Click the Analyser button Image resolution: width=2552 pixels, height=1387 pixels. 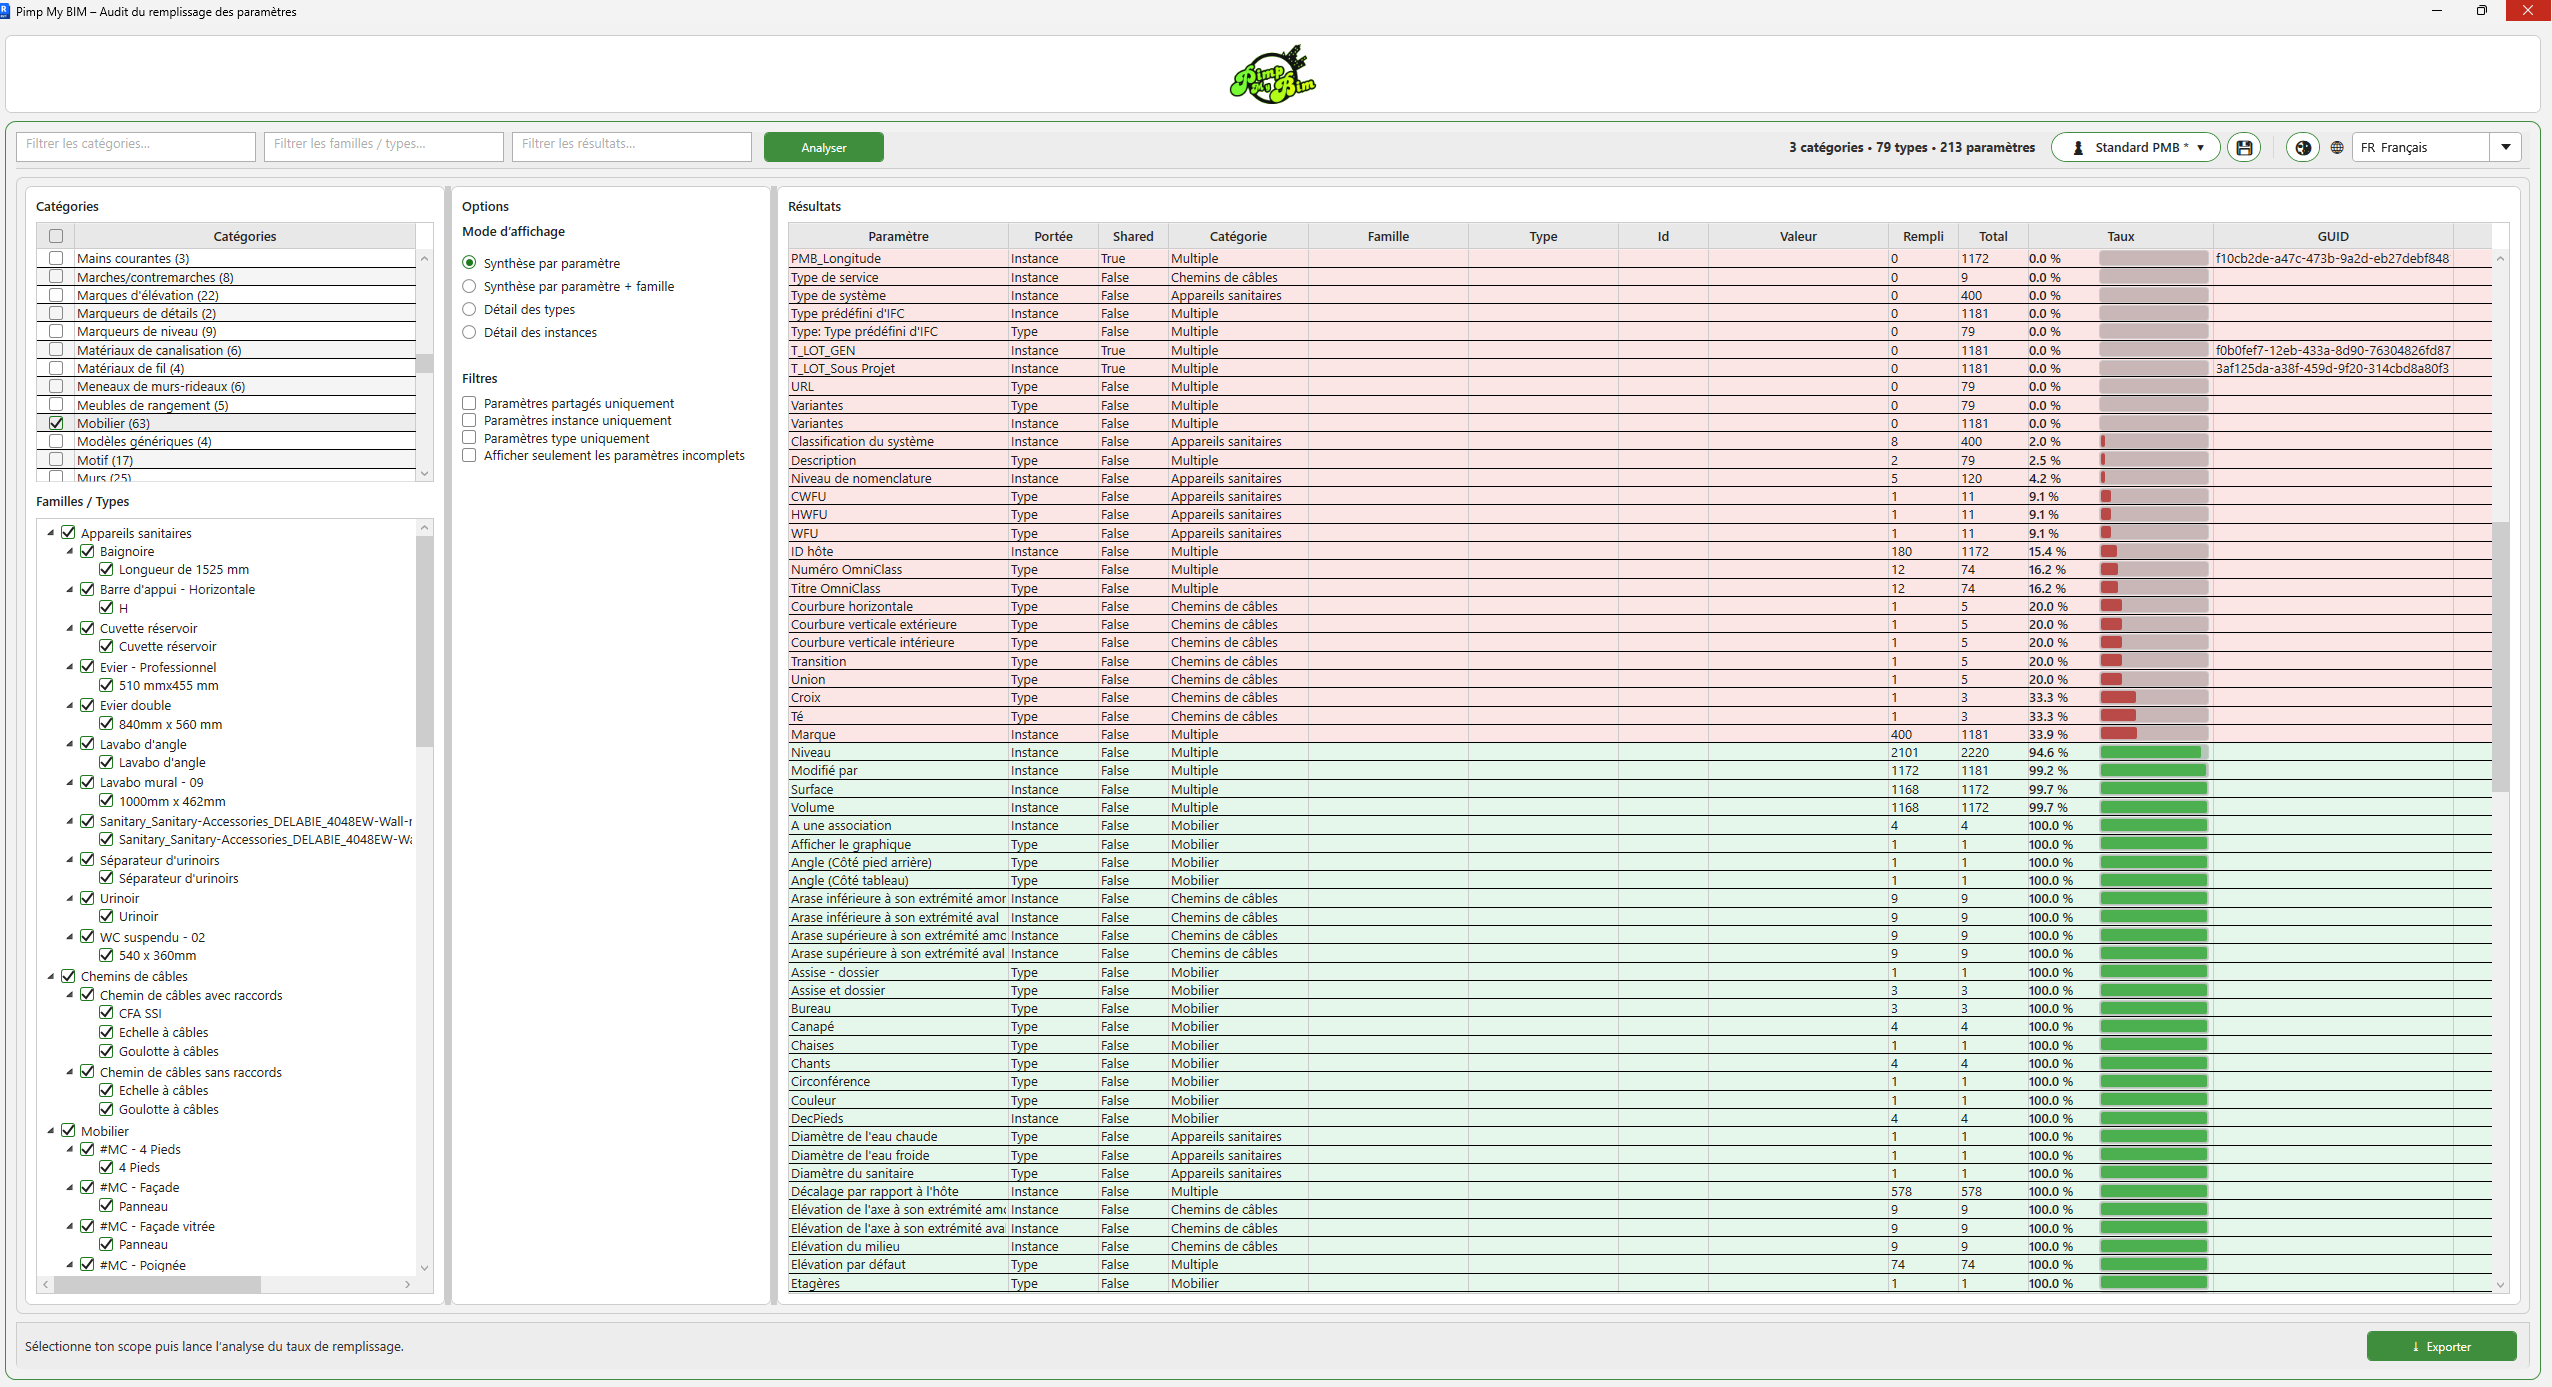point(824,148)
